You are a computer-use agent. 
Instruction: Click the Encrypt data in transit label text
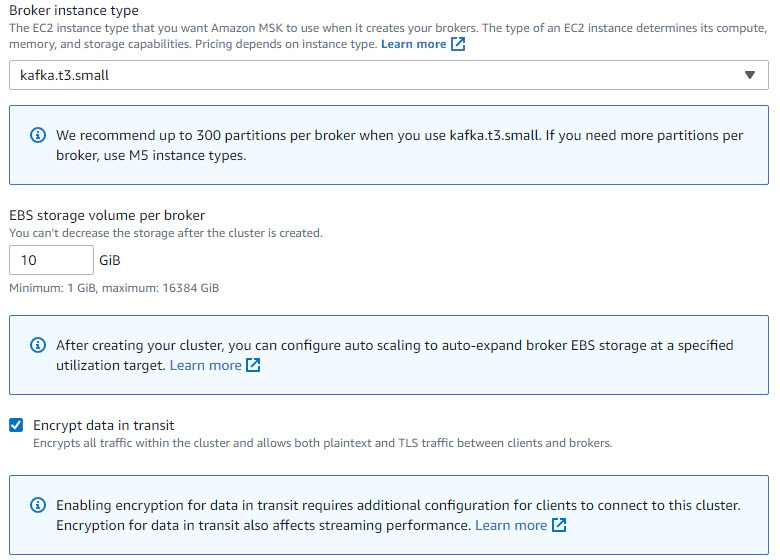pyautogui.click(x=103, y=425)
